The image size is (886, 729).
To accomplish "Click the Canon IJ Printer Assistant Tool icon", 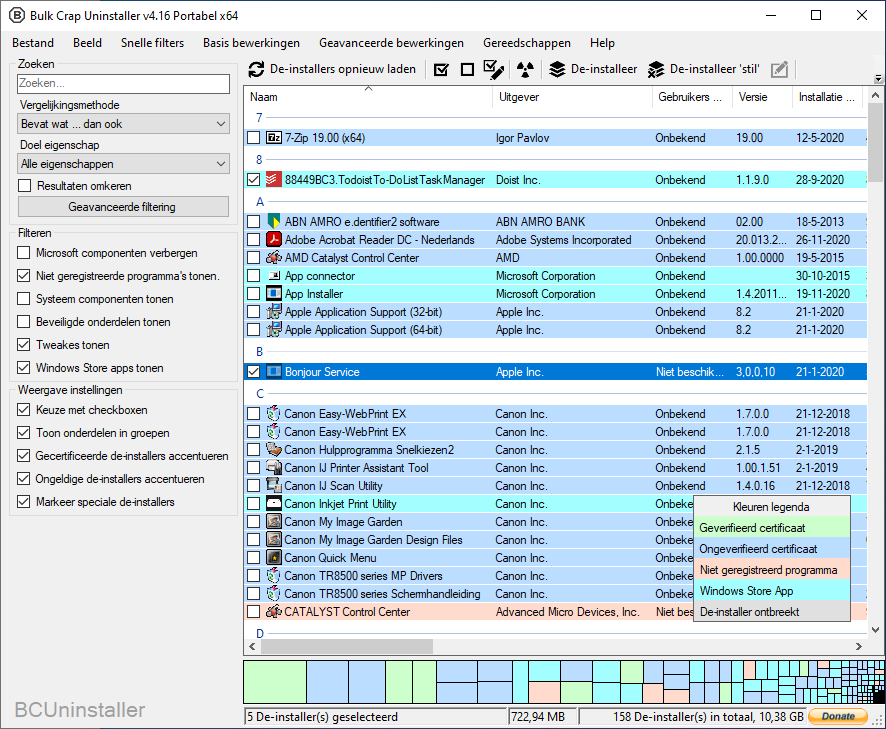I will 273,468.
